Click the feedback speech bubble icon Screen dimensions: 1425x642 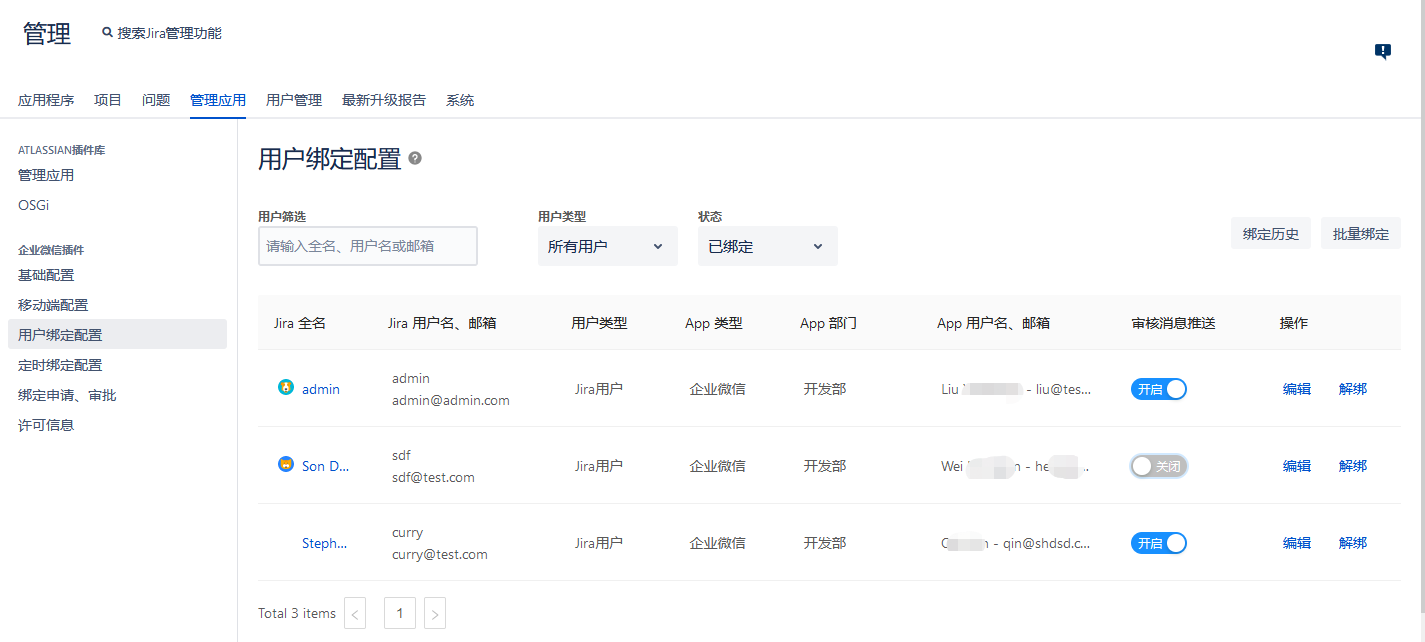[1383, 52]
